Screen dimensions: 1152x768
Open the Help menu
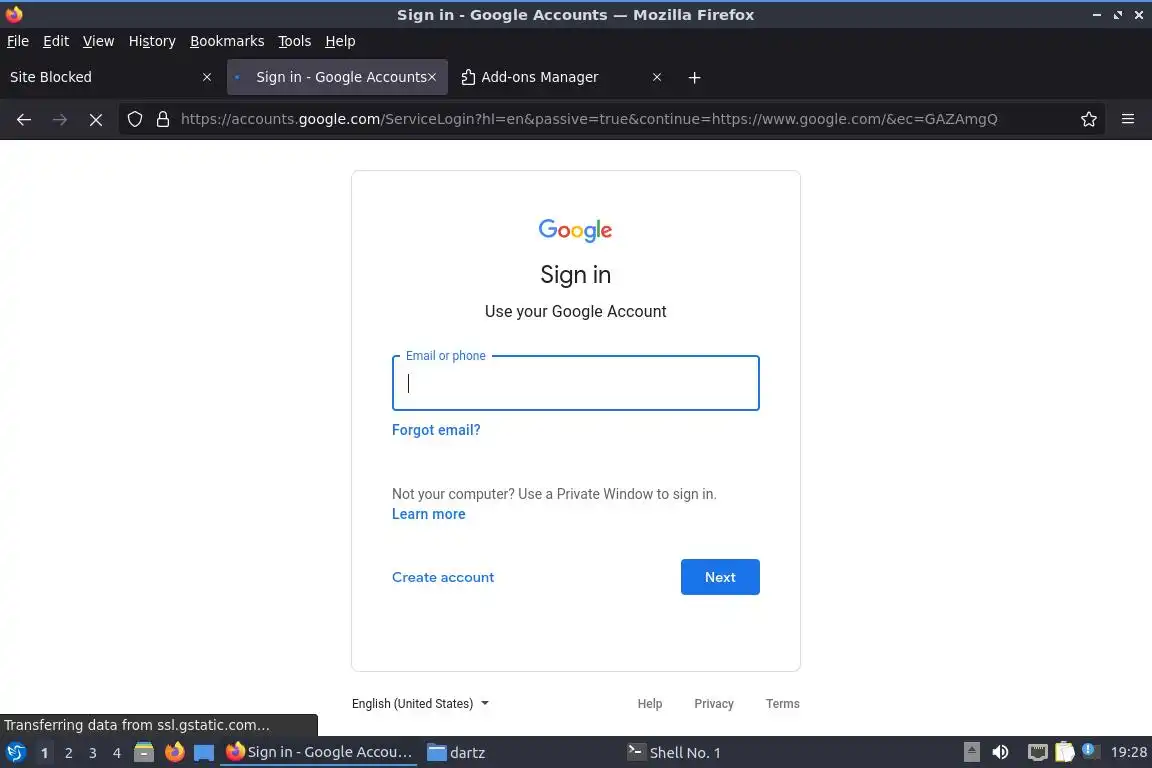340,41
